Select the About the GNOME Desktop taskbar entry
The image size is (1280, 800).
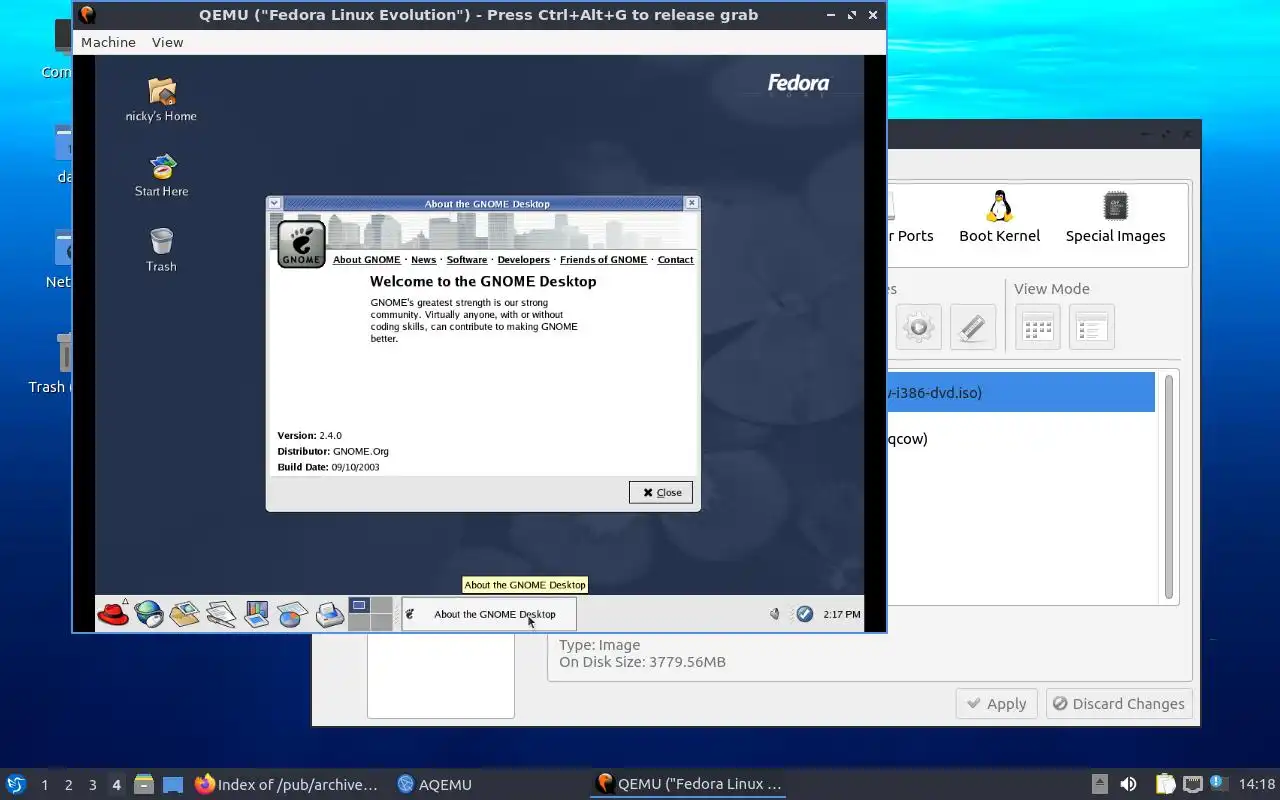click(x=488, y=614)
